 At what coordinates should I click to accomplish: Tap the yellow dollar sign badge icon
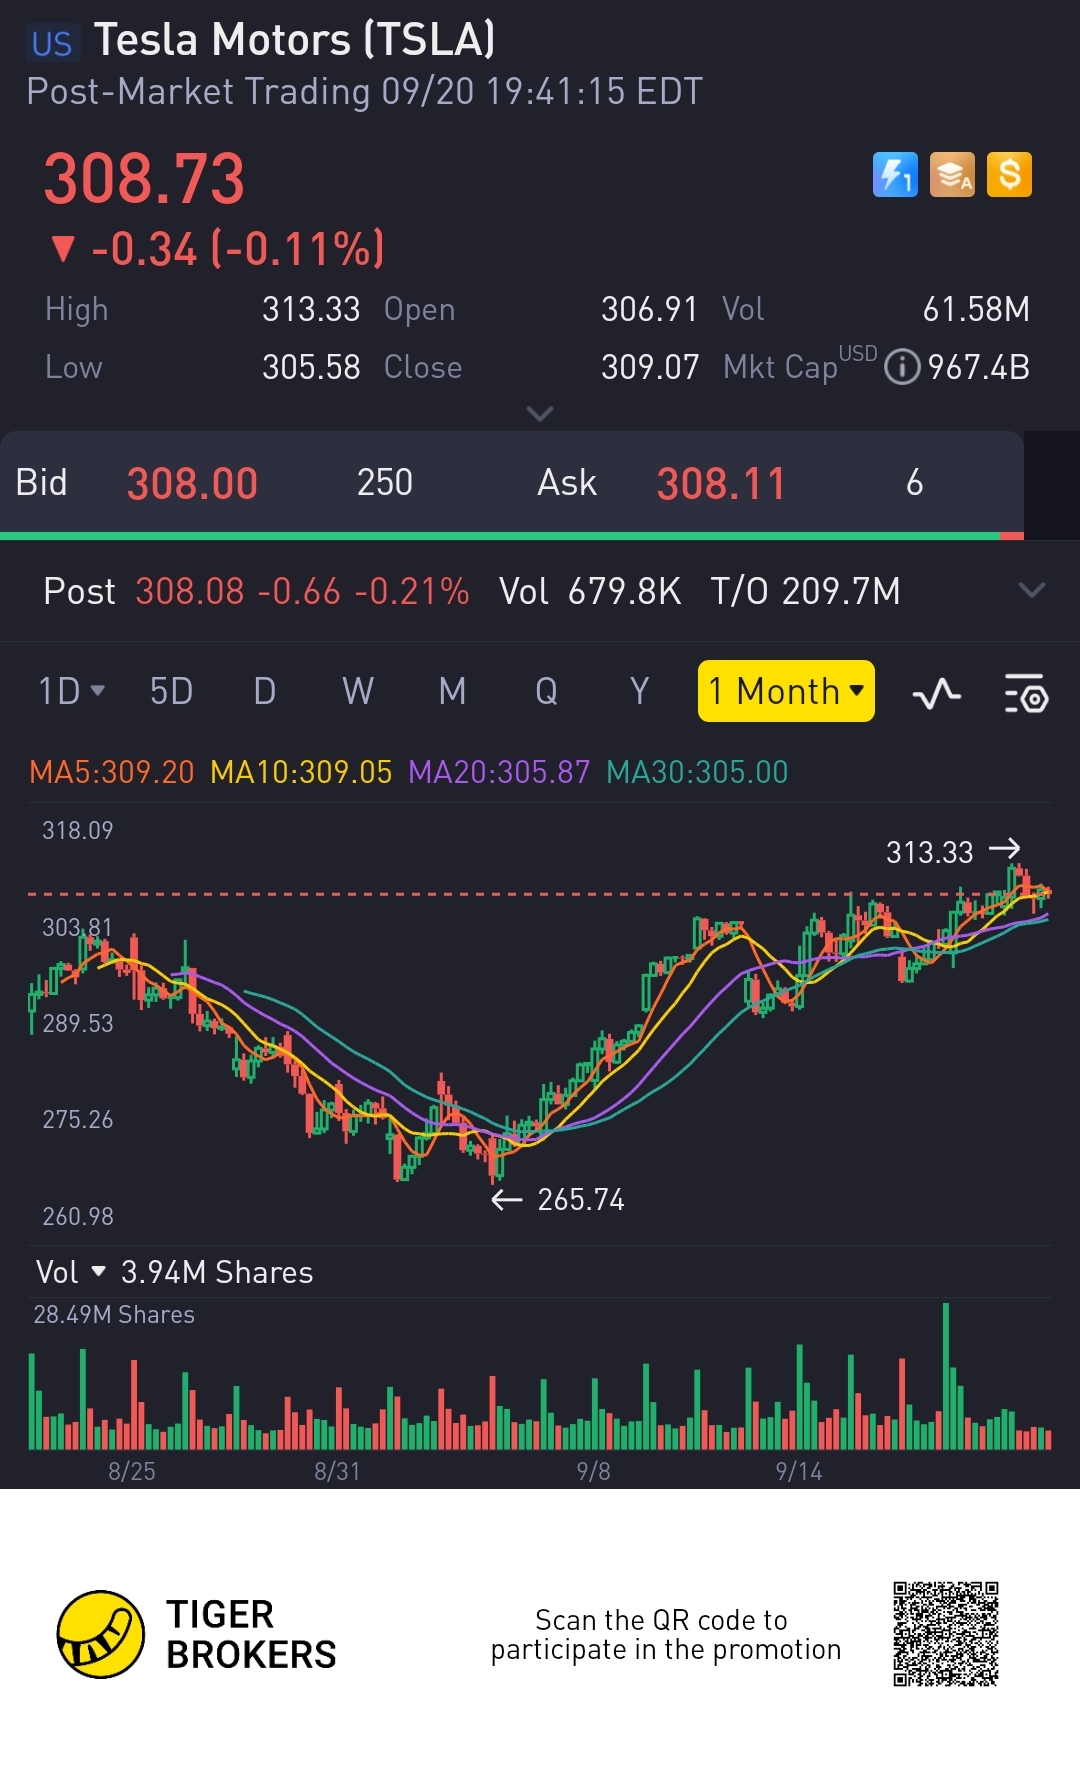pos(1009,175)
